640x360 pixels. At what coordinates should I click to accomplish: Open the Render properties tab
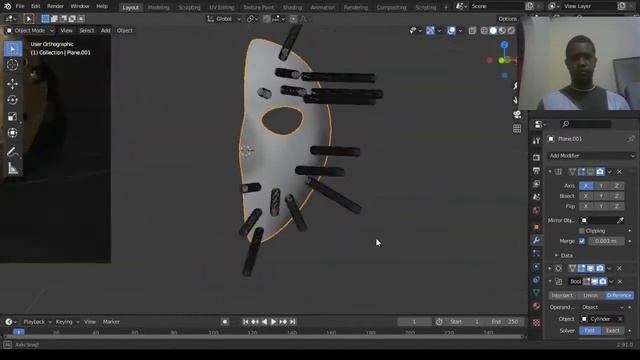click(536, 157)
